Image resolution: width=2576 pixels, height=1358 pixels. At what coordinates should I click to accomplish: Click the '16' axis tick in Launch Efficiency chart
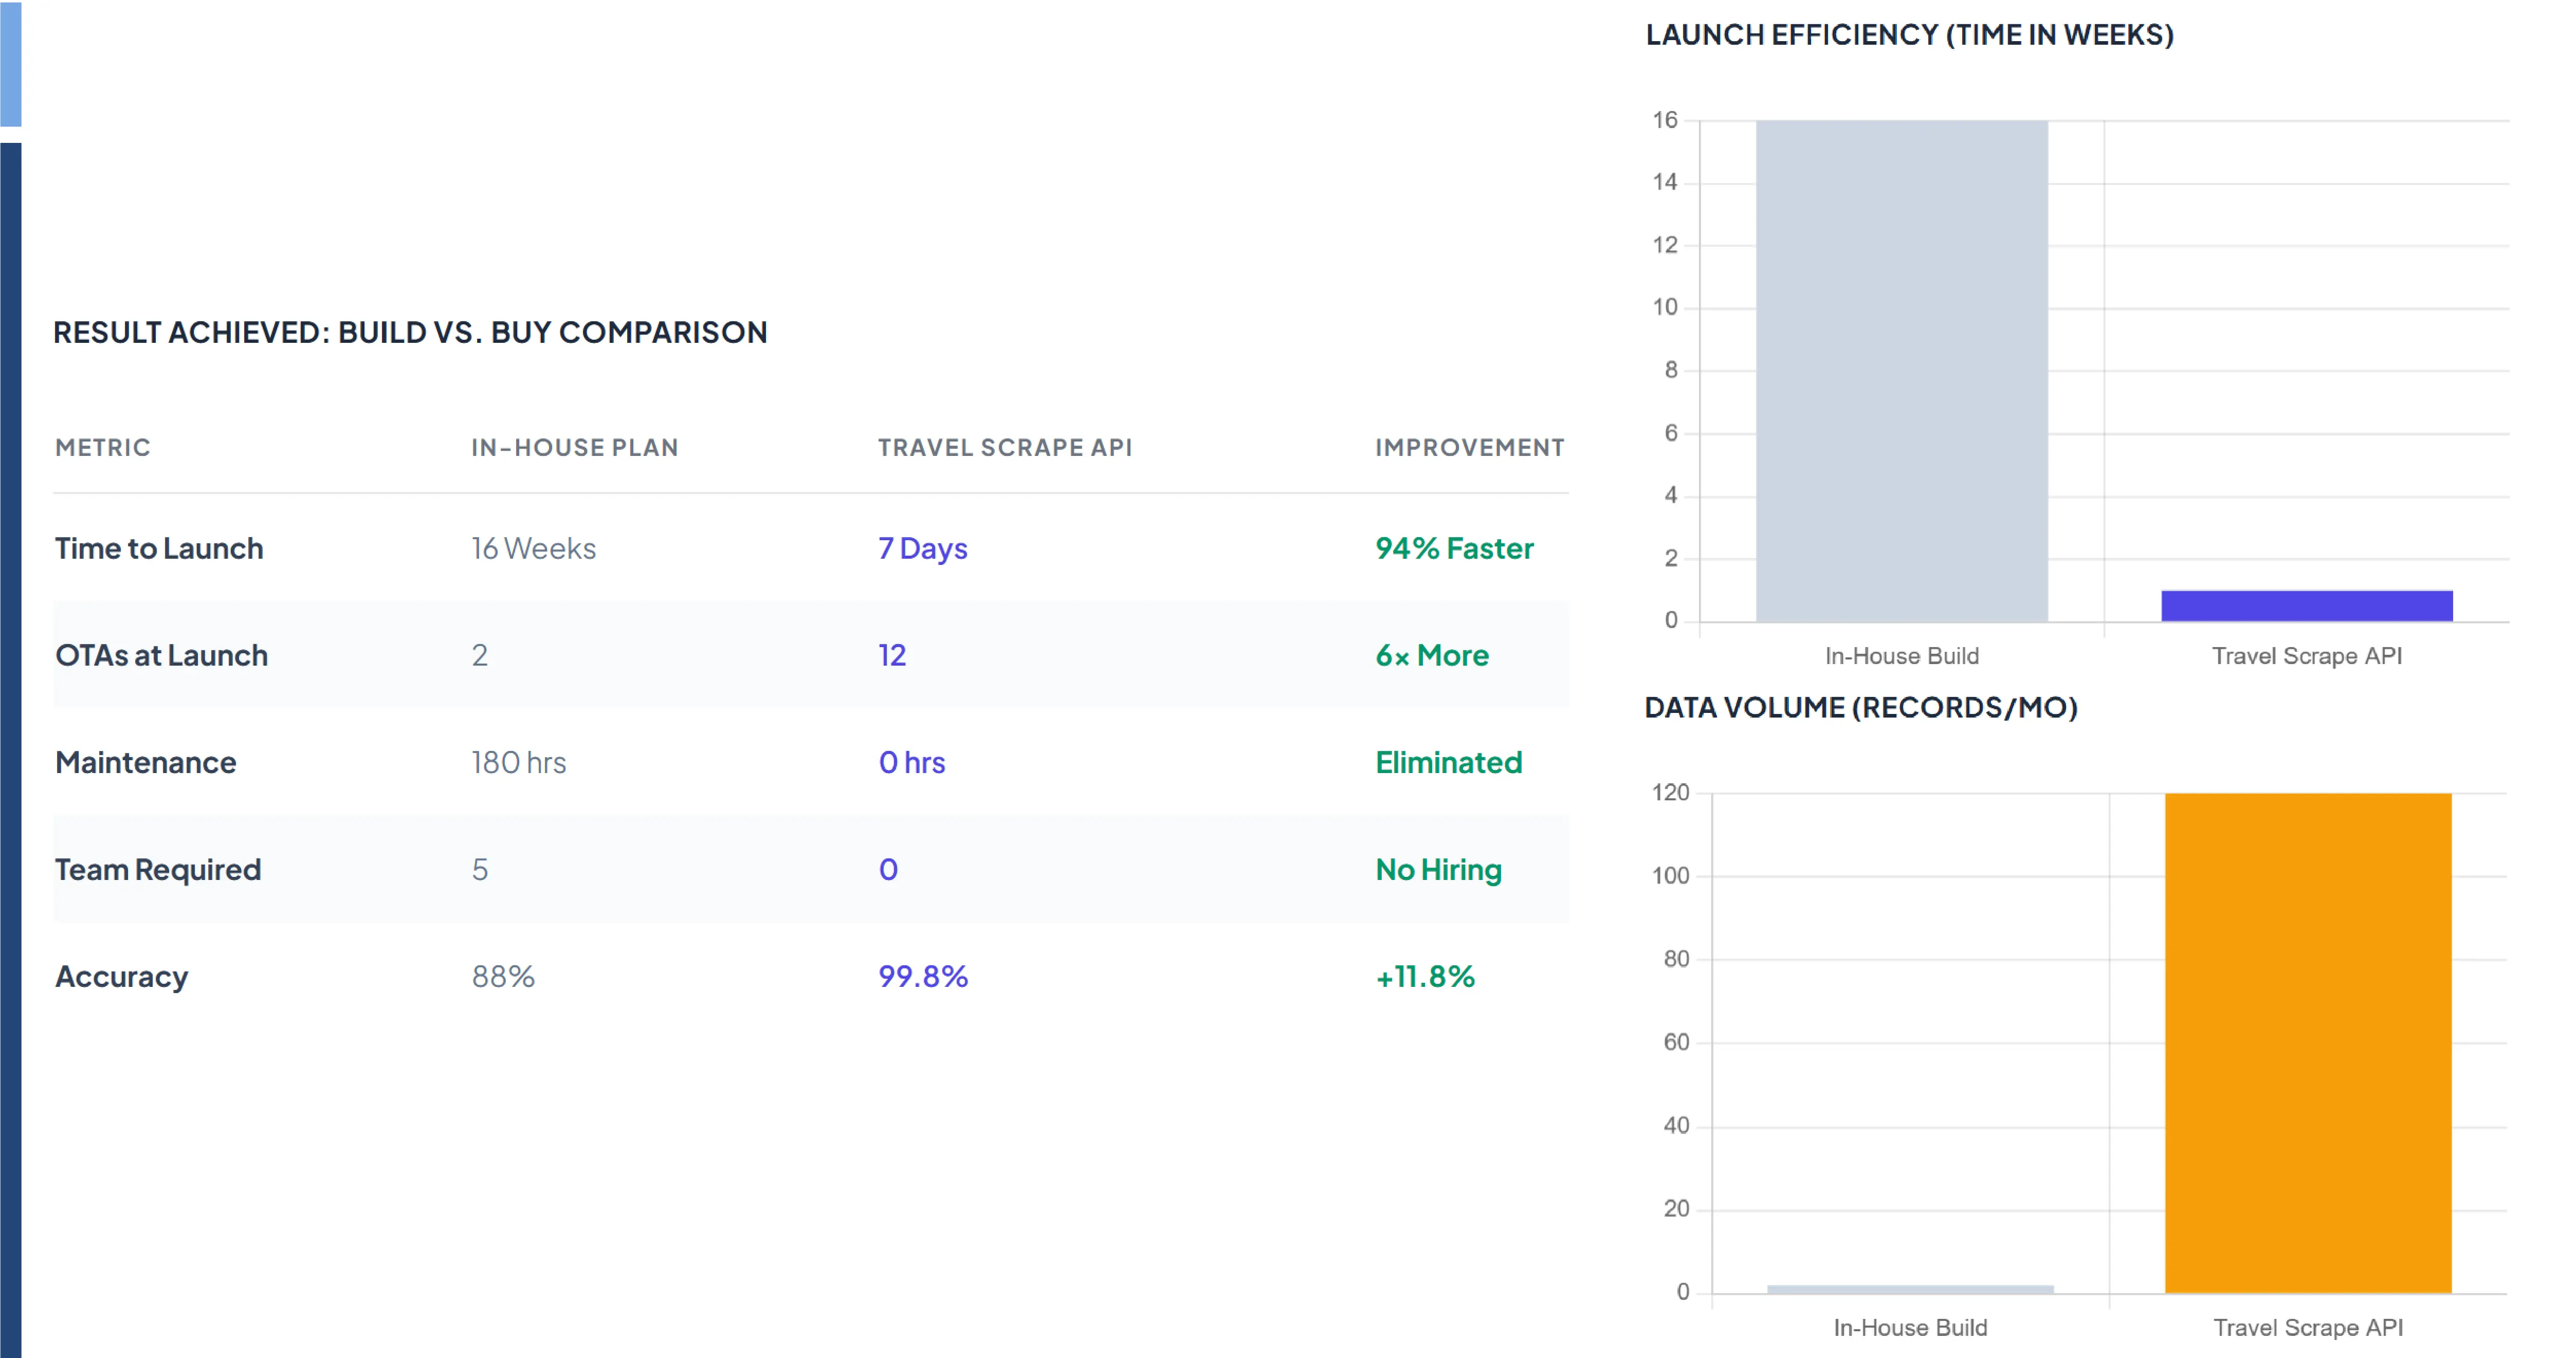point(1665,120)
